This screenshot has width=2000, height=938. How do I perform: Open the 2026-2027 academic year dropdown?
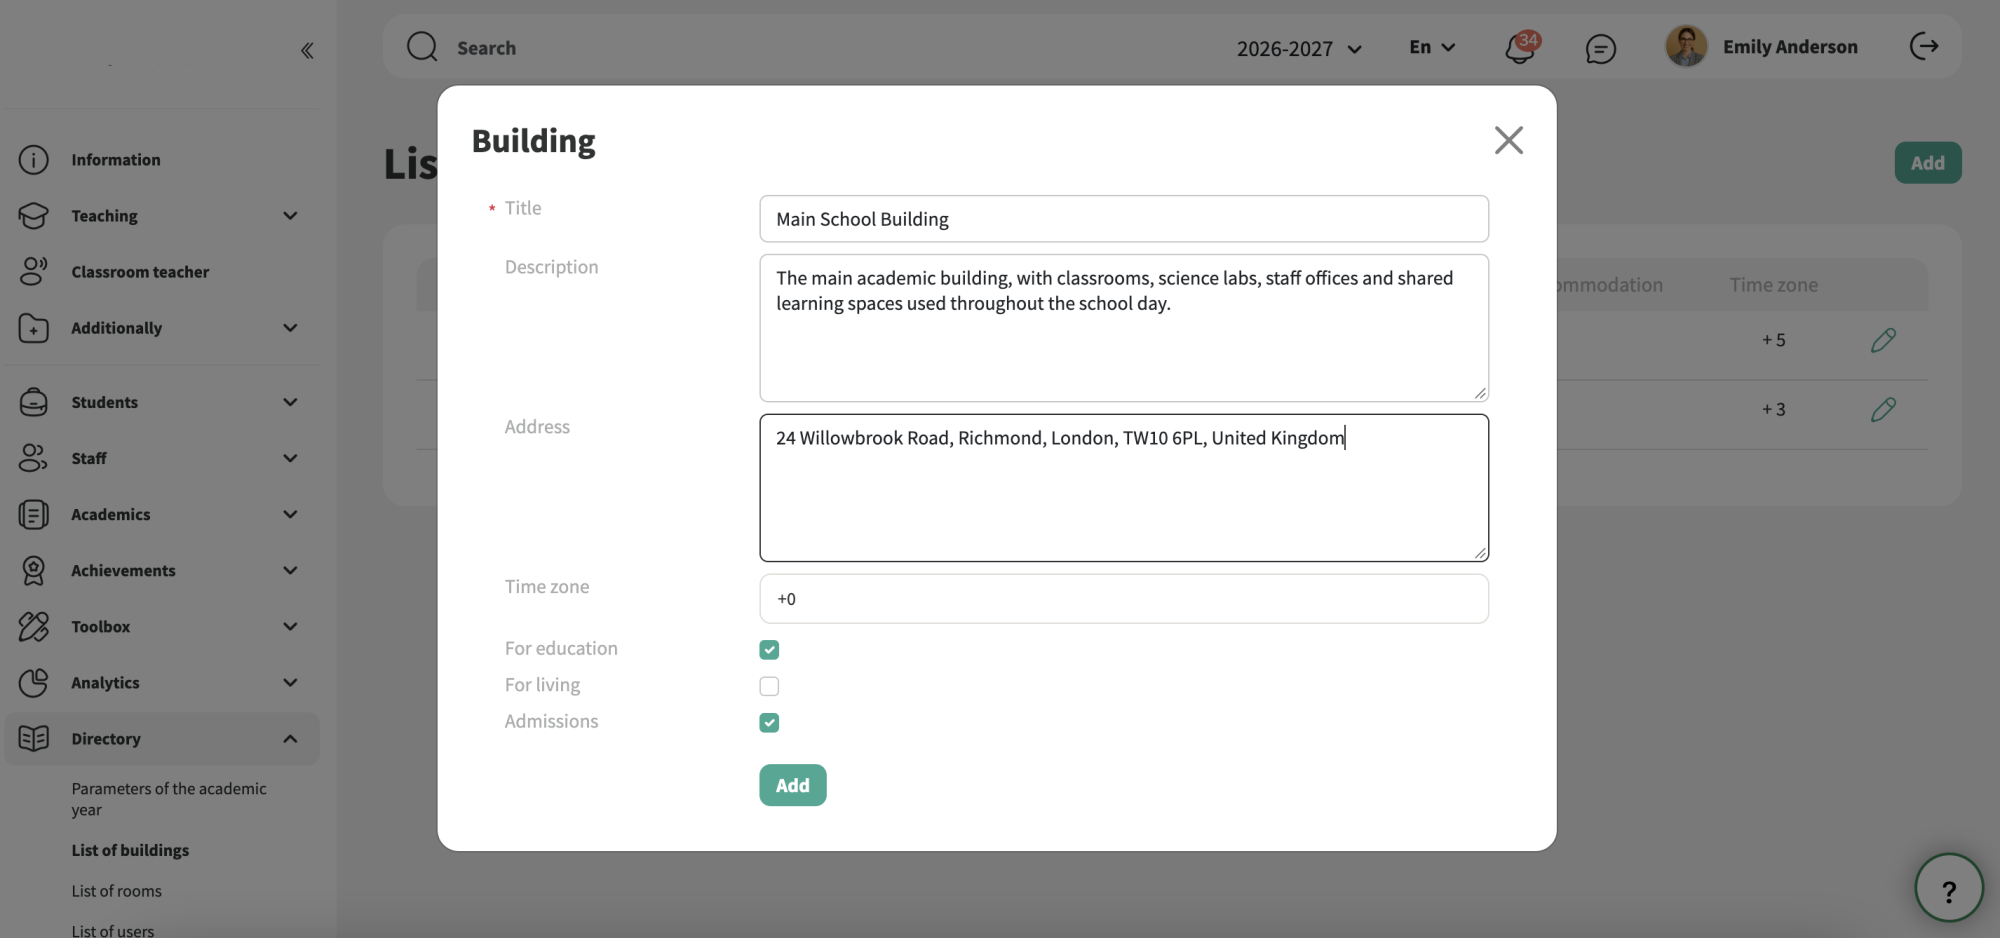pos(1299,48)
